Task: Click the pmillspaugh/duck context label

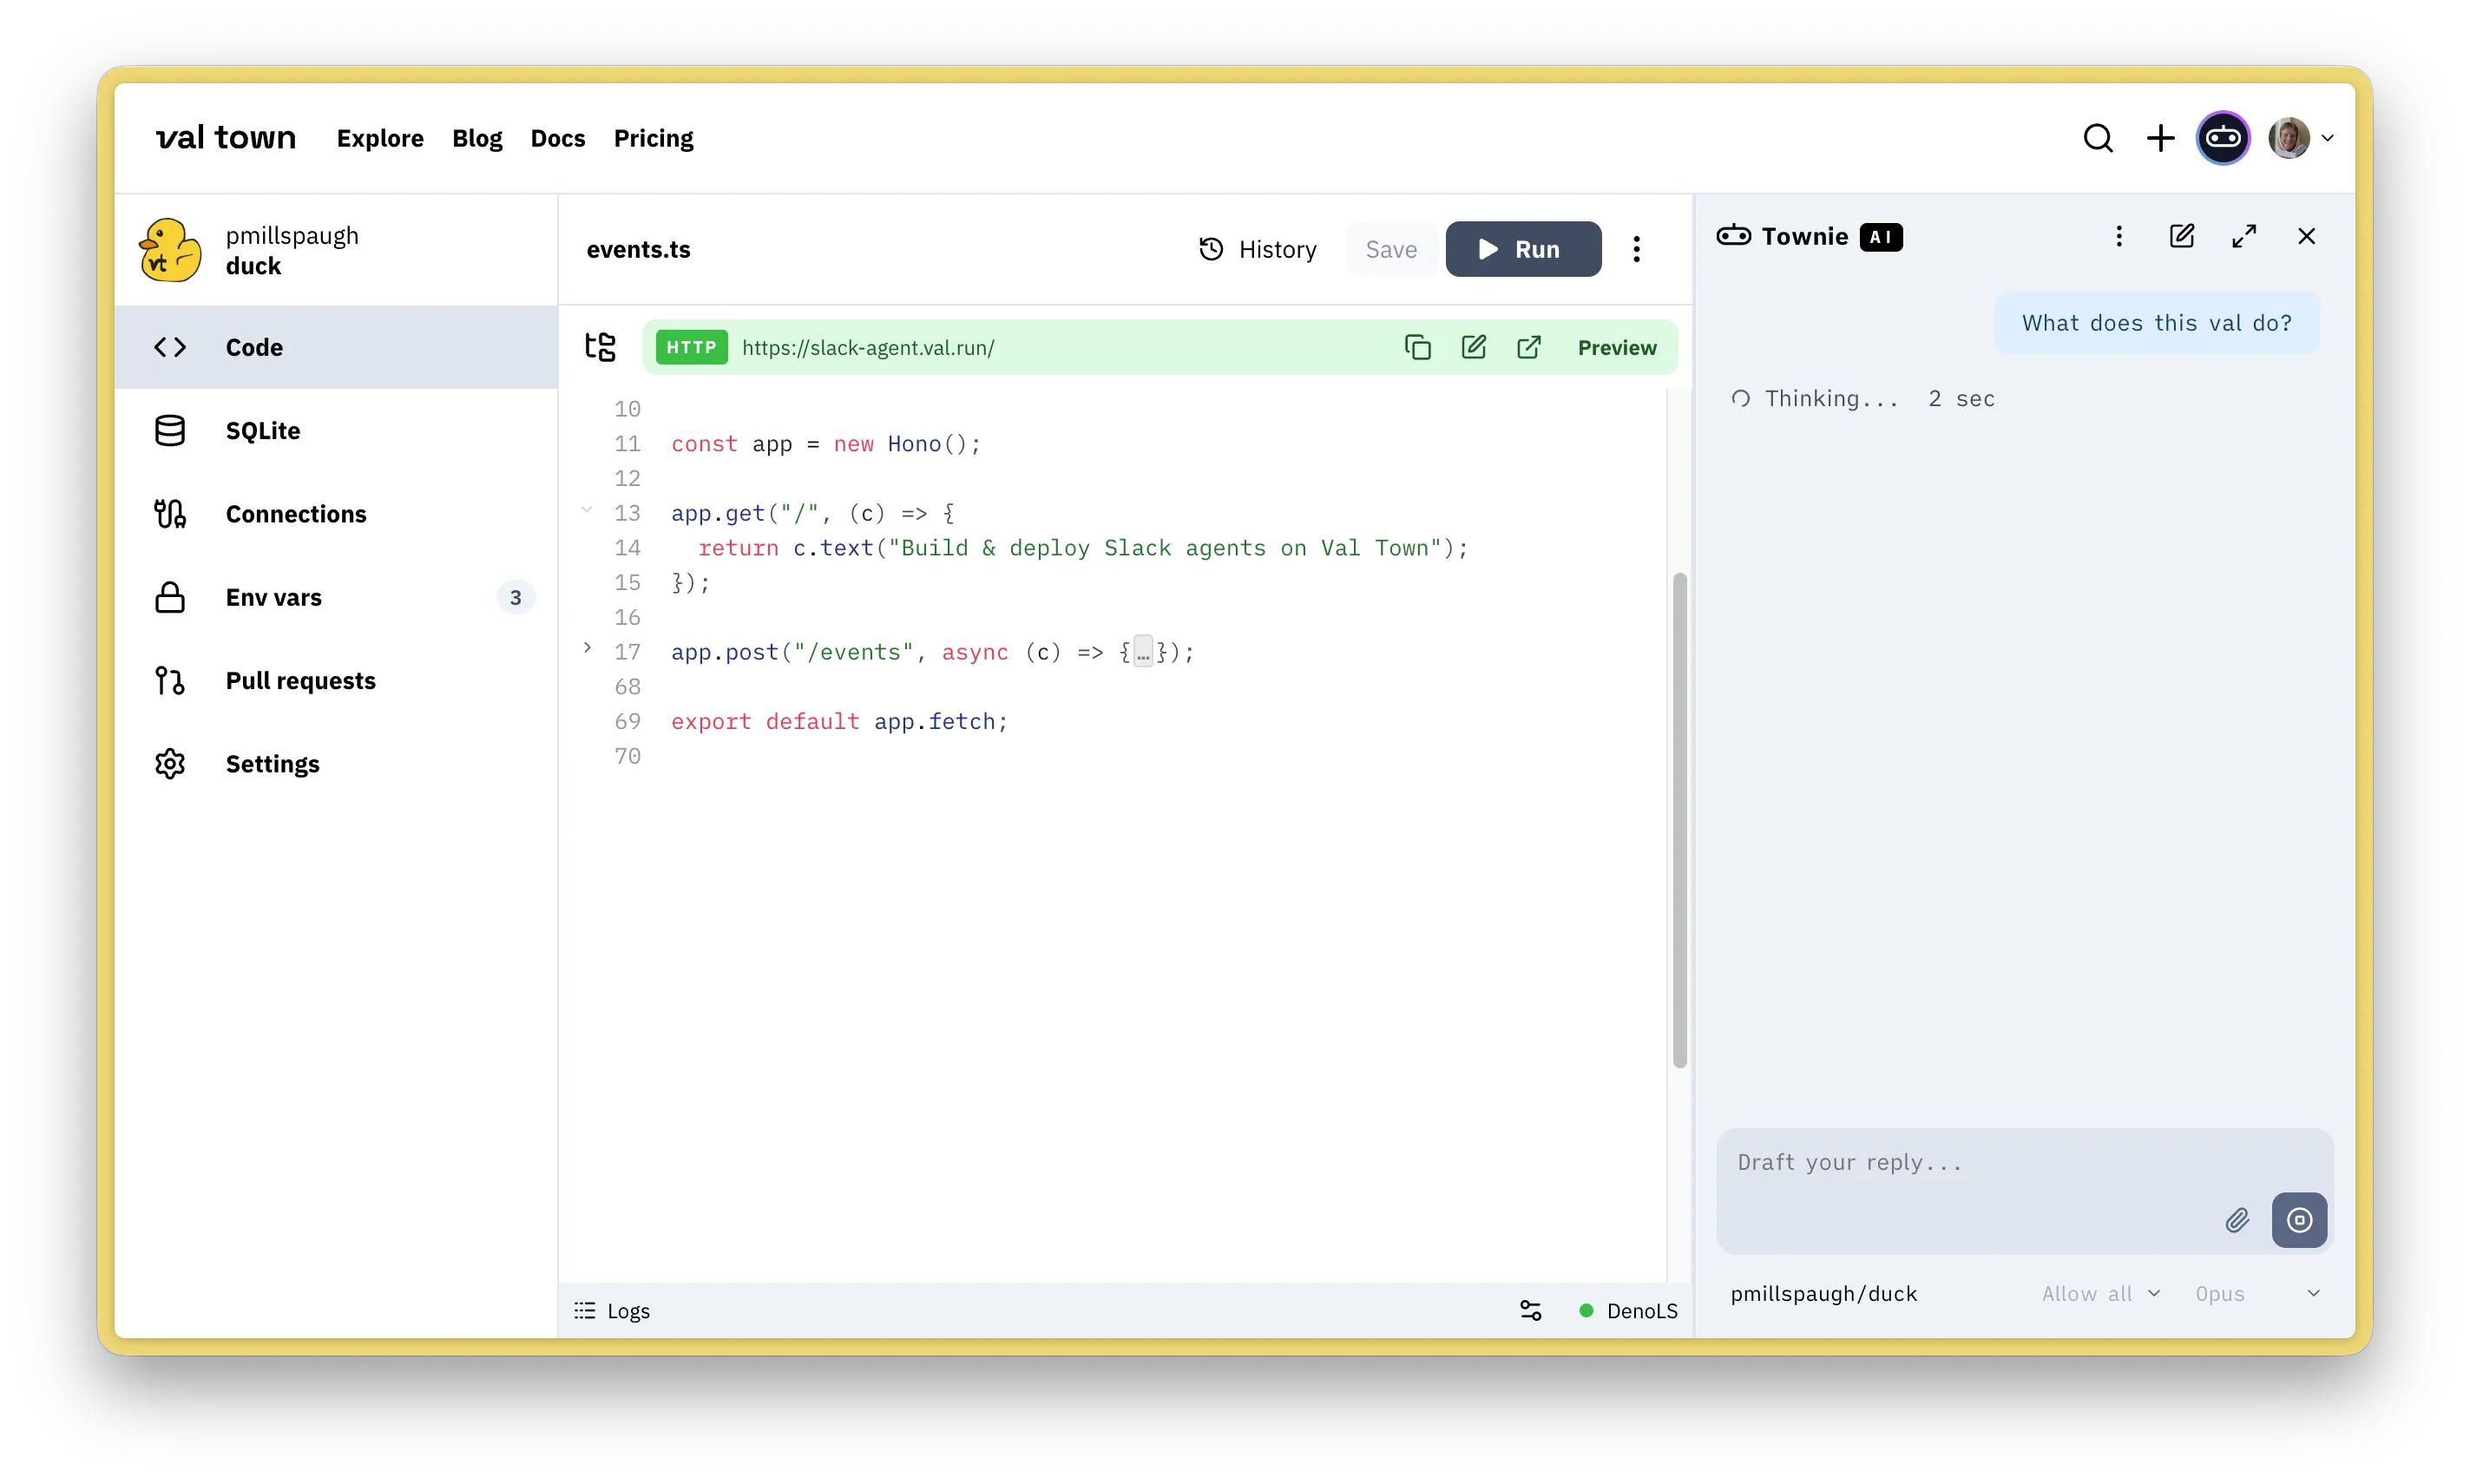Action: [x=1824, y=1294]
